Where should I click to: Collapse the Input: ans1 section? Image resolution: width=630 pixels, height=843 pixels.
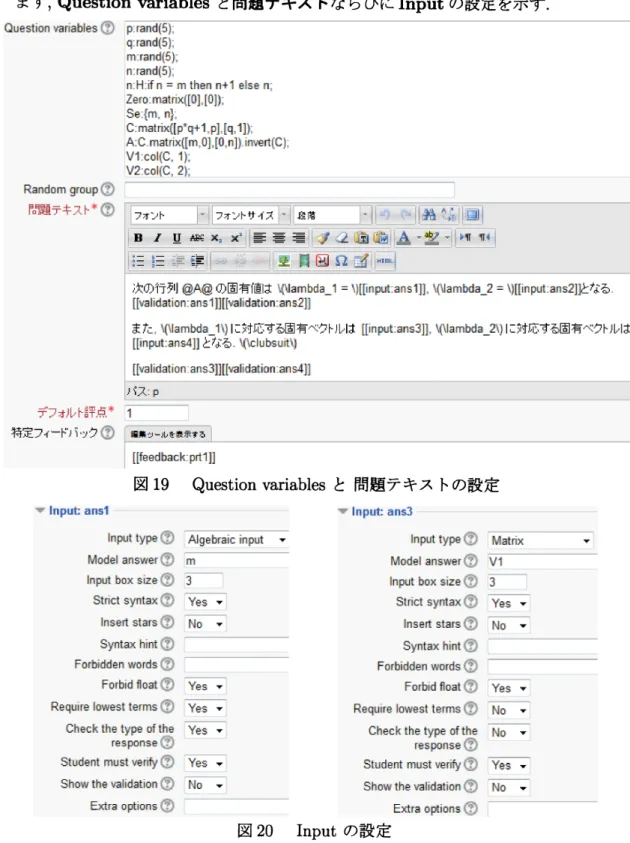pyautogui.click(x=40, y=510)
